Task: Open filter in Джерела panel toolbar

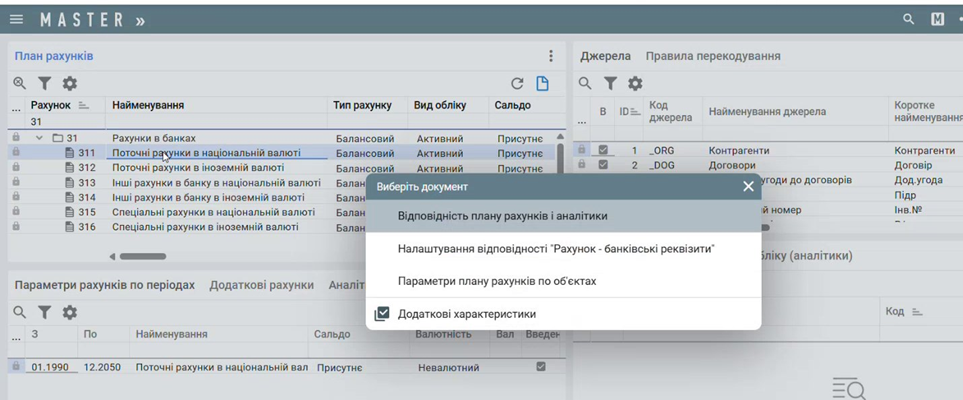Action: 610,83
